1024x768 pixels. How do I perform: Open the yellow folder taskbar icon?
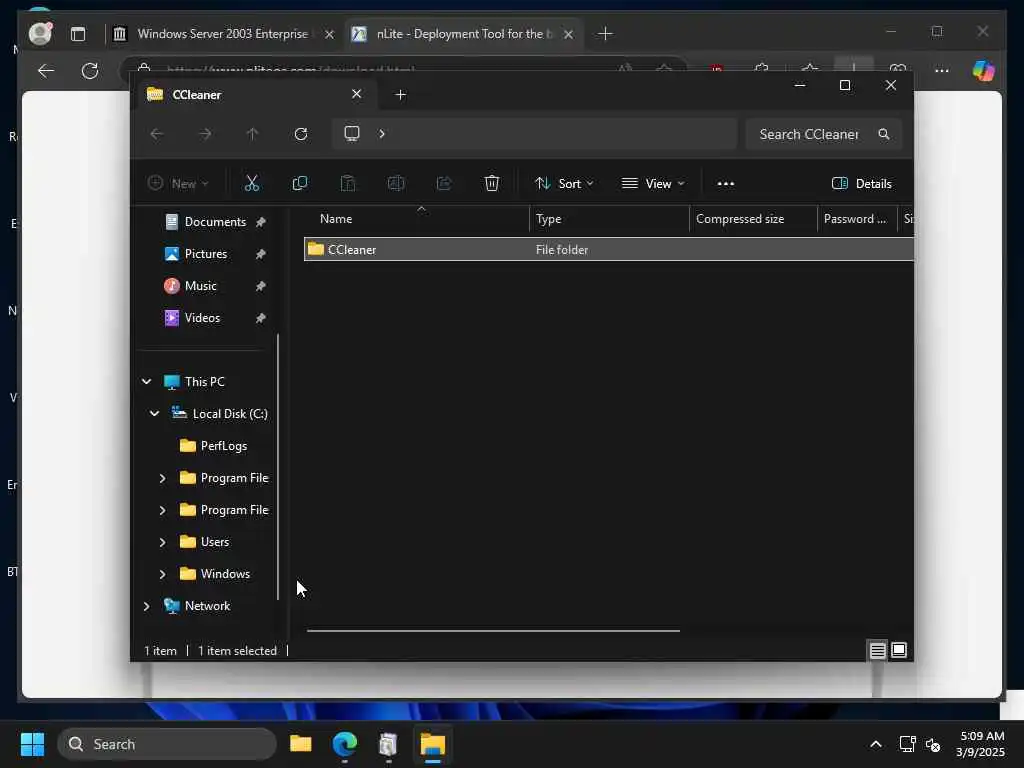coord(300,744)
